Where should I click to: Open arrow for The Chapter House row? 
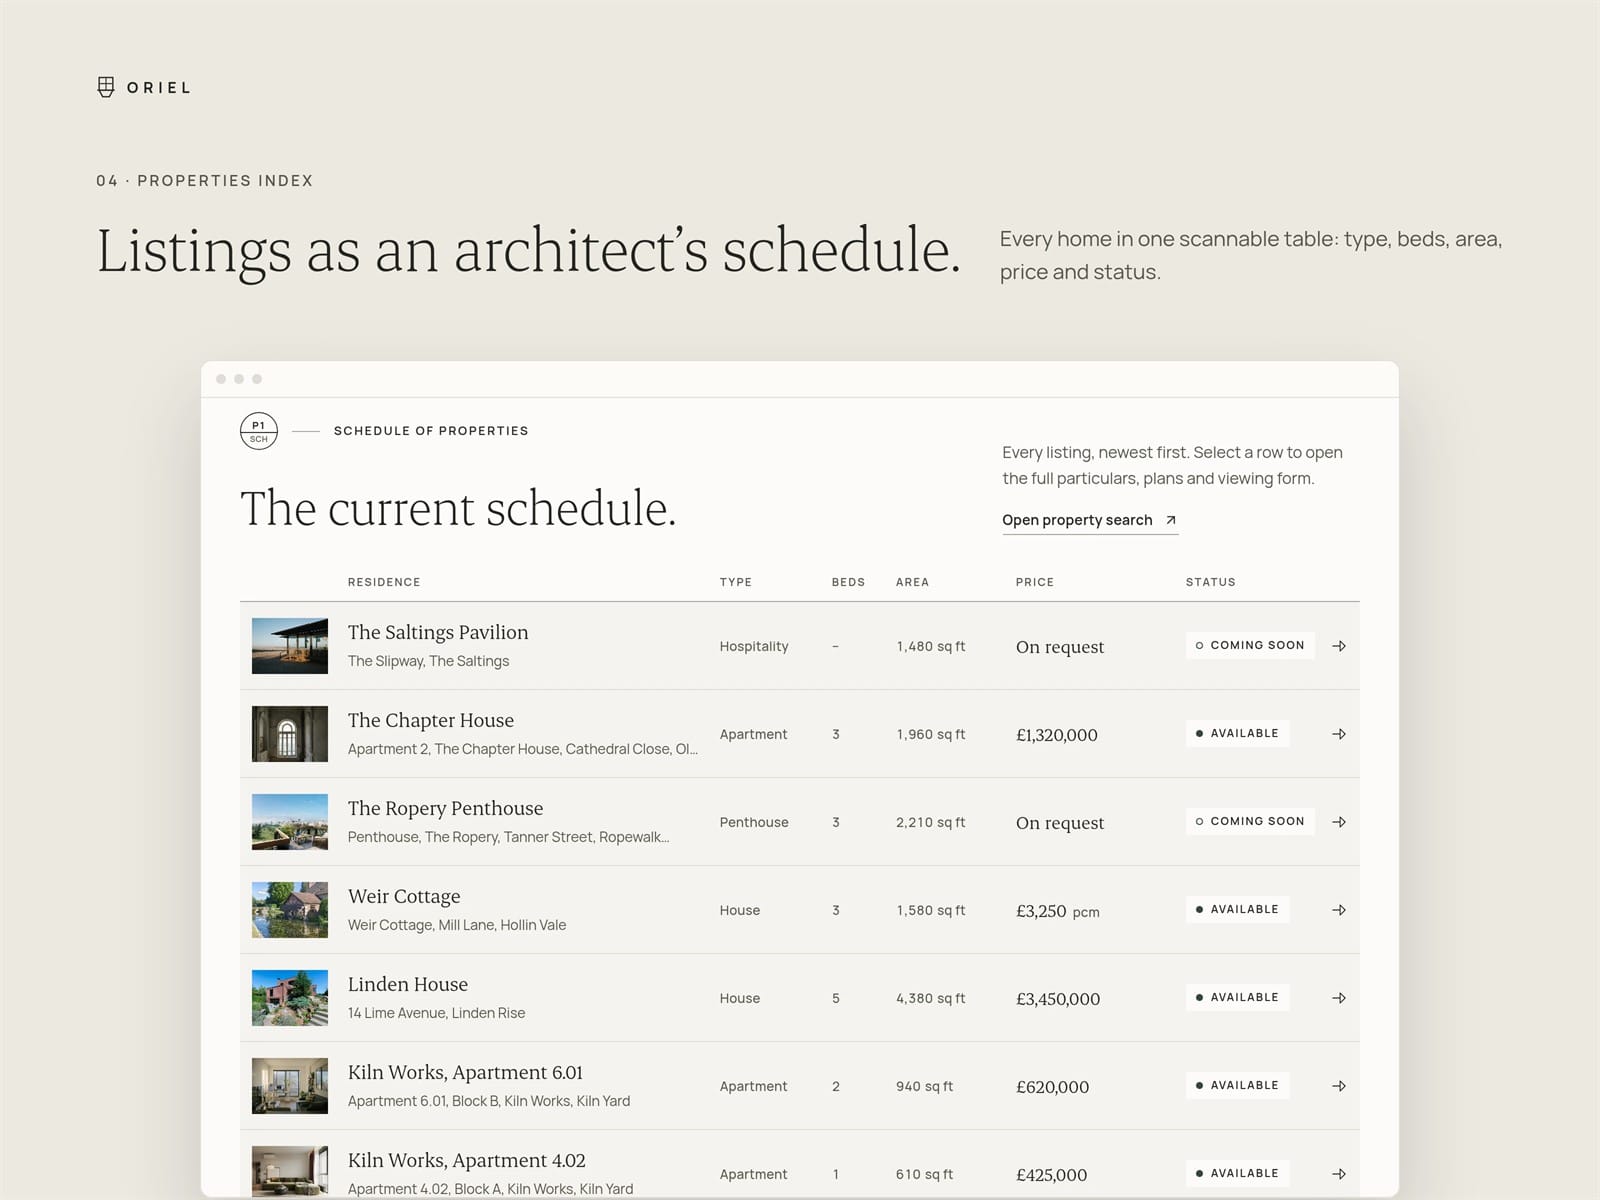point(1339,734)
